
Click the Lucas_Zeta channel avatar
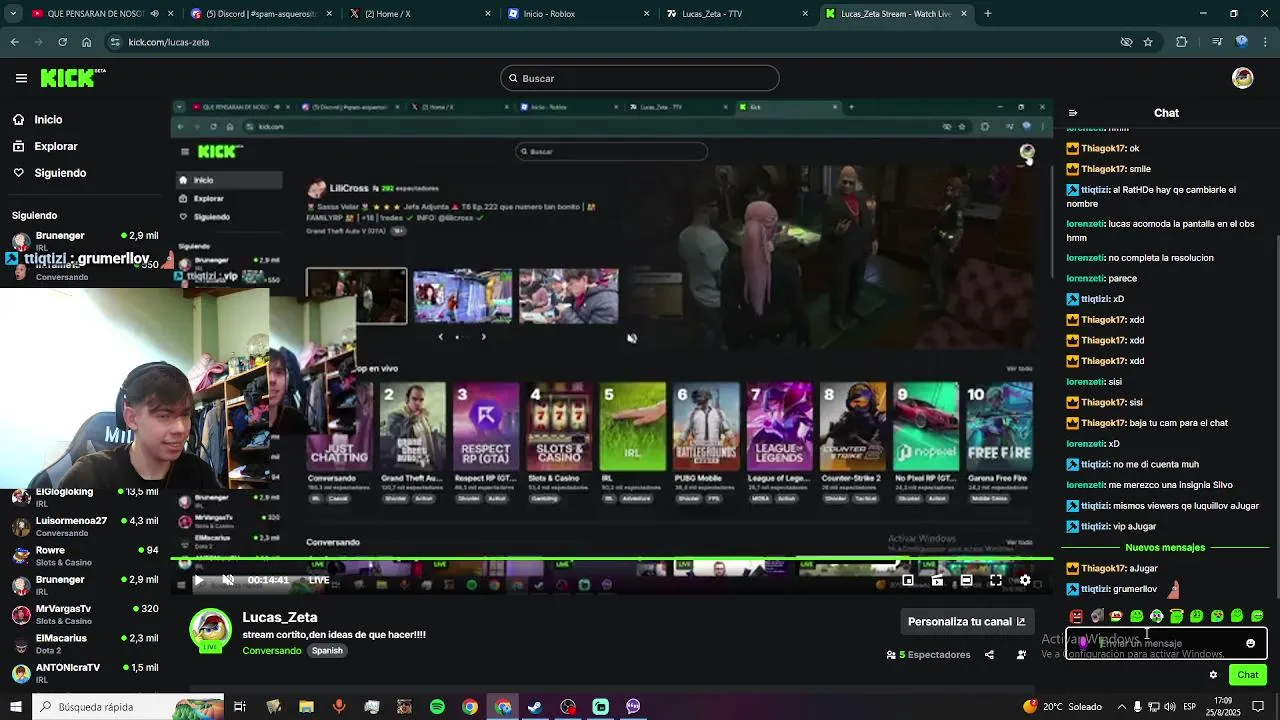click(x=210, y=629)
